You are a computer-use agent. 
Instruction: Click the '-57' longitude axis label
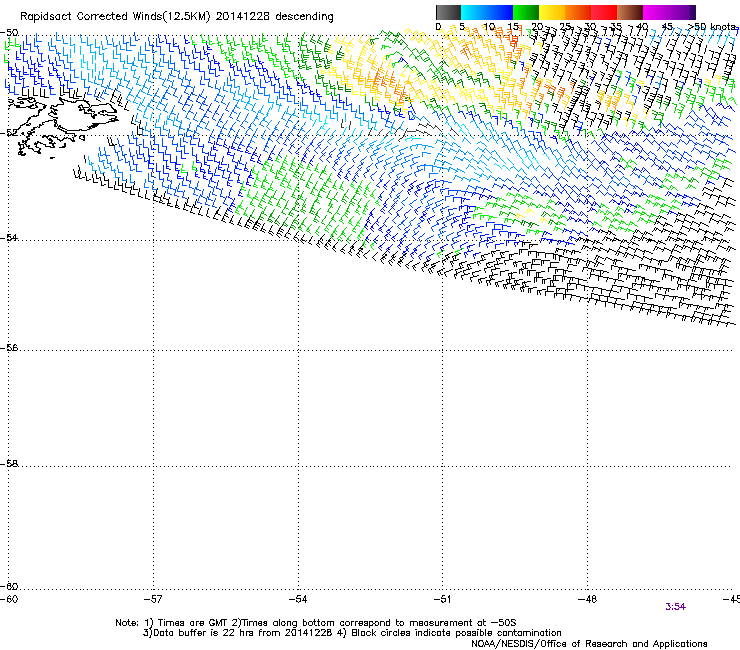coord(153,599)
